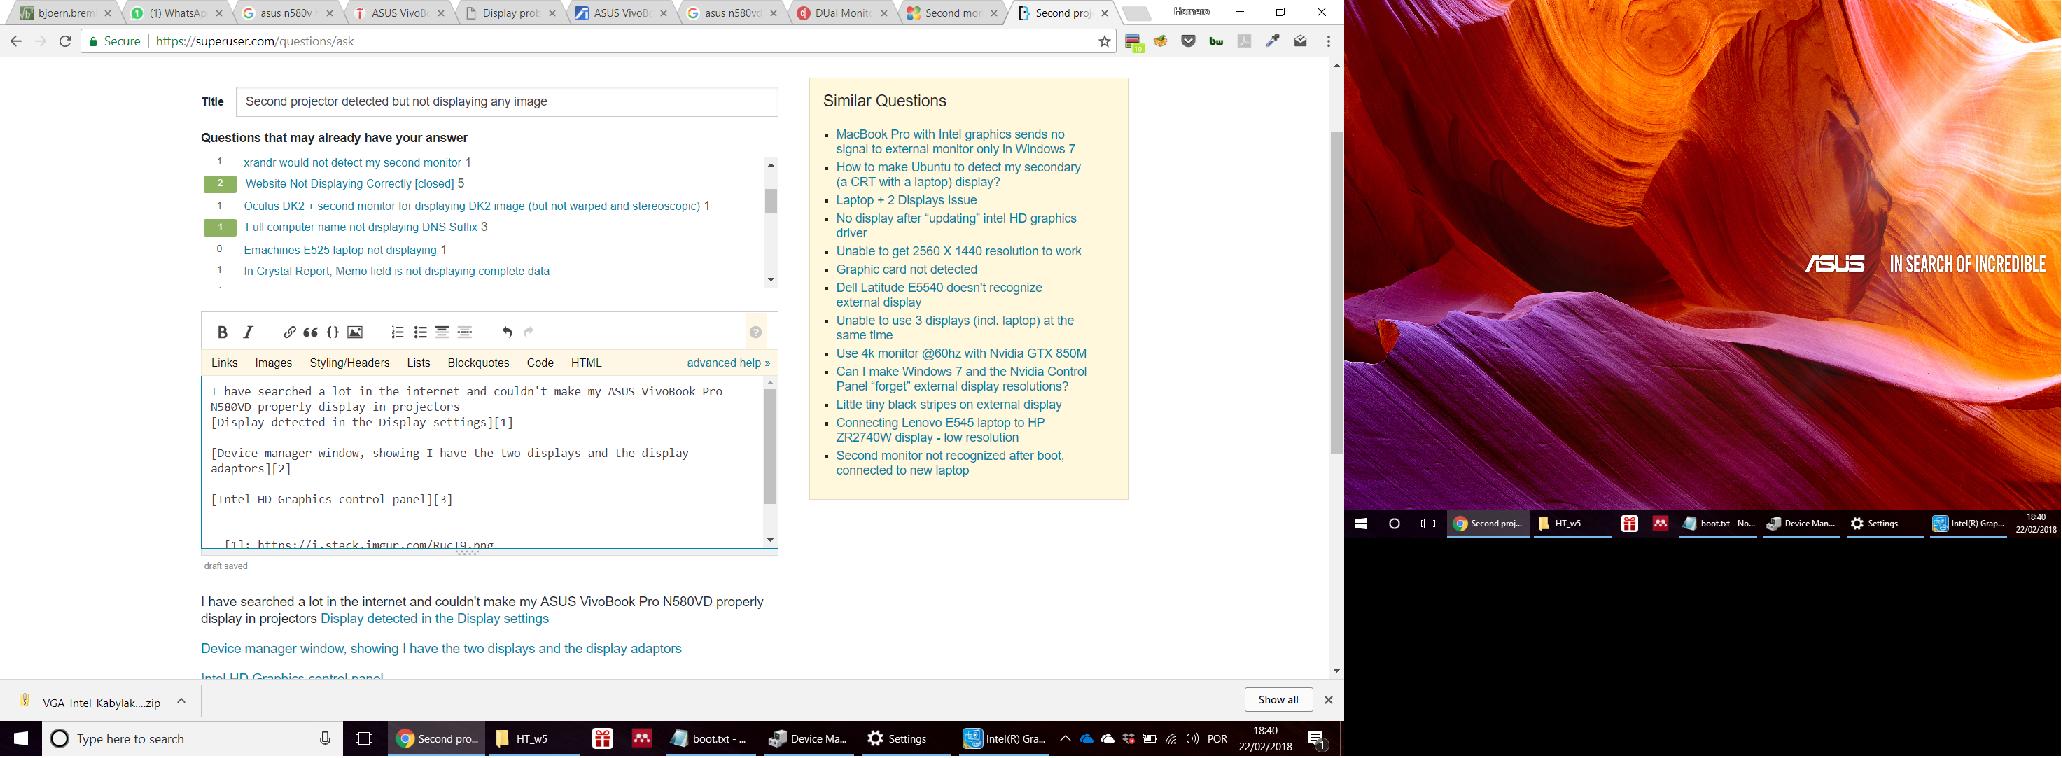Open the VGA Intel Kabylak zip download menu
2062x758 pixels.
coord(181,702)
